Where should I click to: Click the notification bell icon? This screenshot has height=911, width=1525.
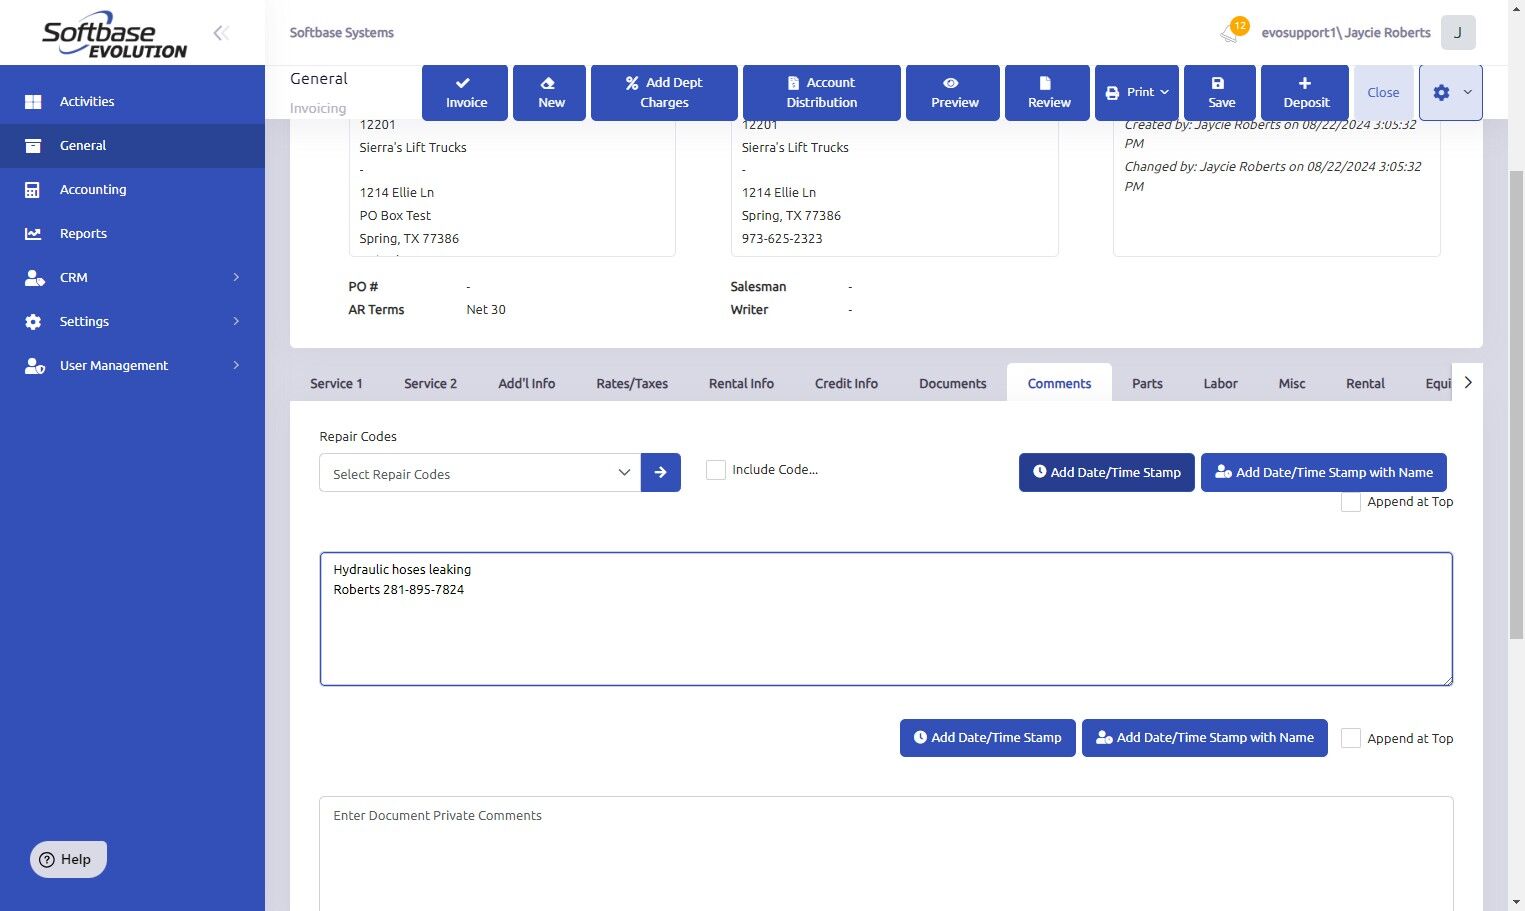1230,33
